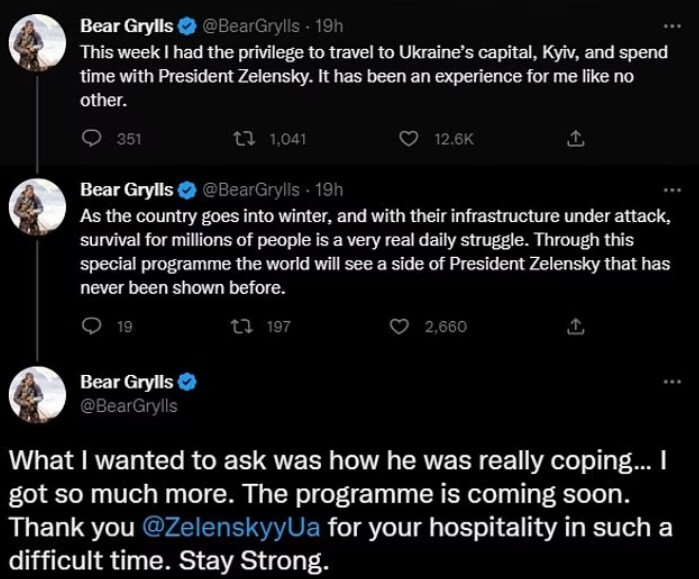This screenshot has height=579, width=699.
Task: Reply to the Kyiv travel tweet
Action: pos(92,140)
